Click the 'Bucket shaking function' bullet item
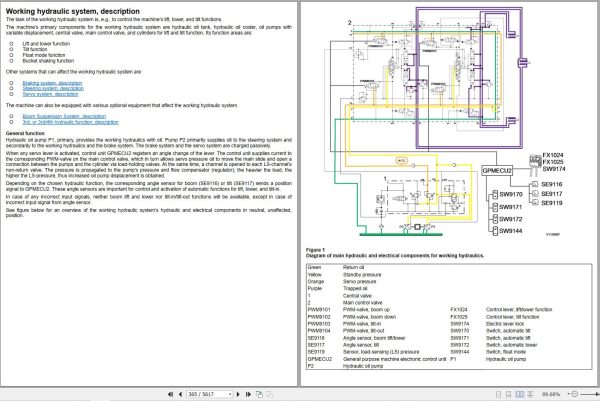The width and height of the screenshot is (600, 401). tap(48, 61)
